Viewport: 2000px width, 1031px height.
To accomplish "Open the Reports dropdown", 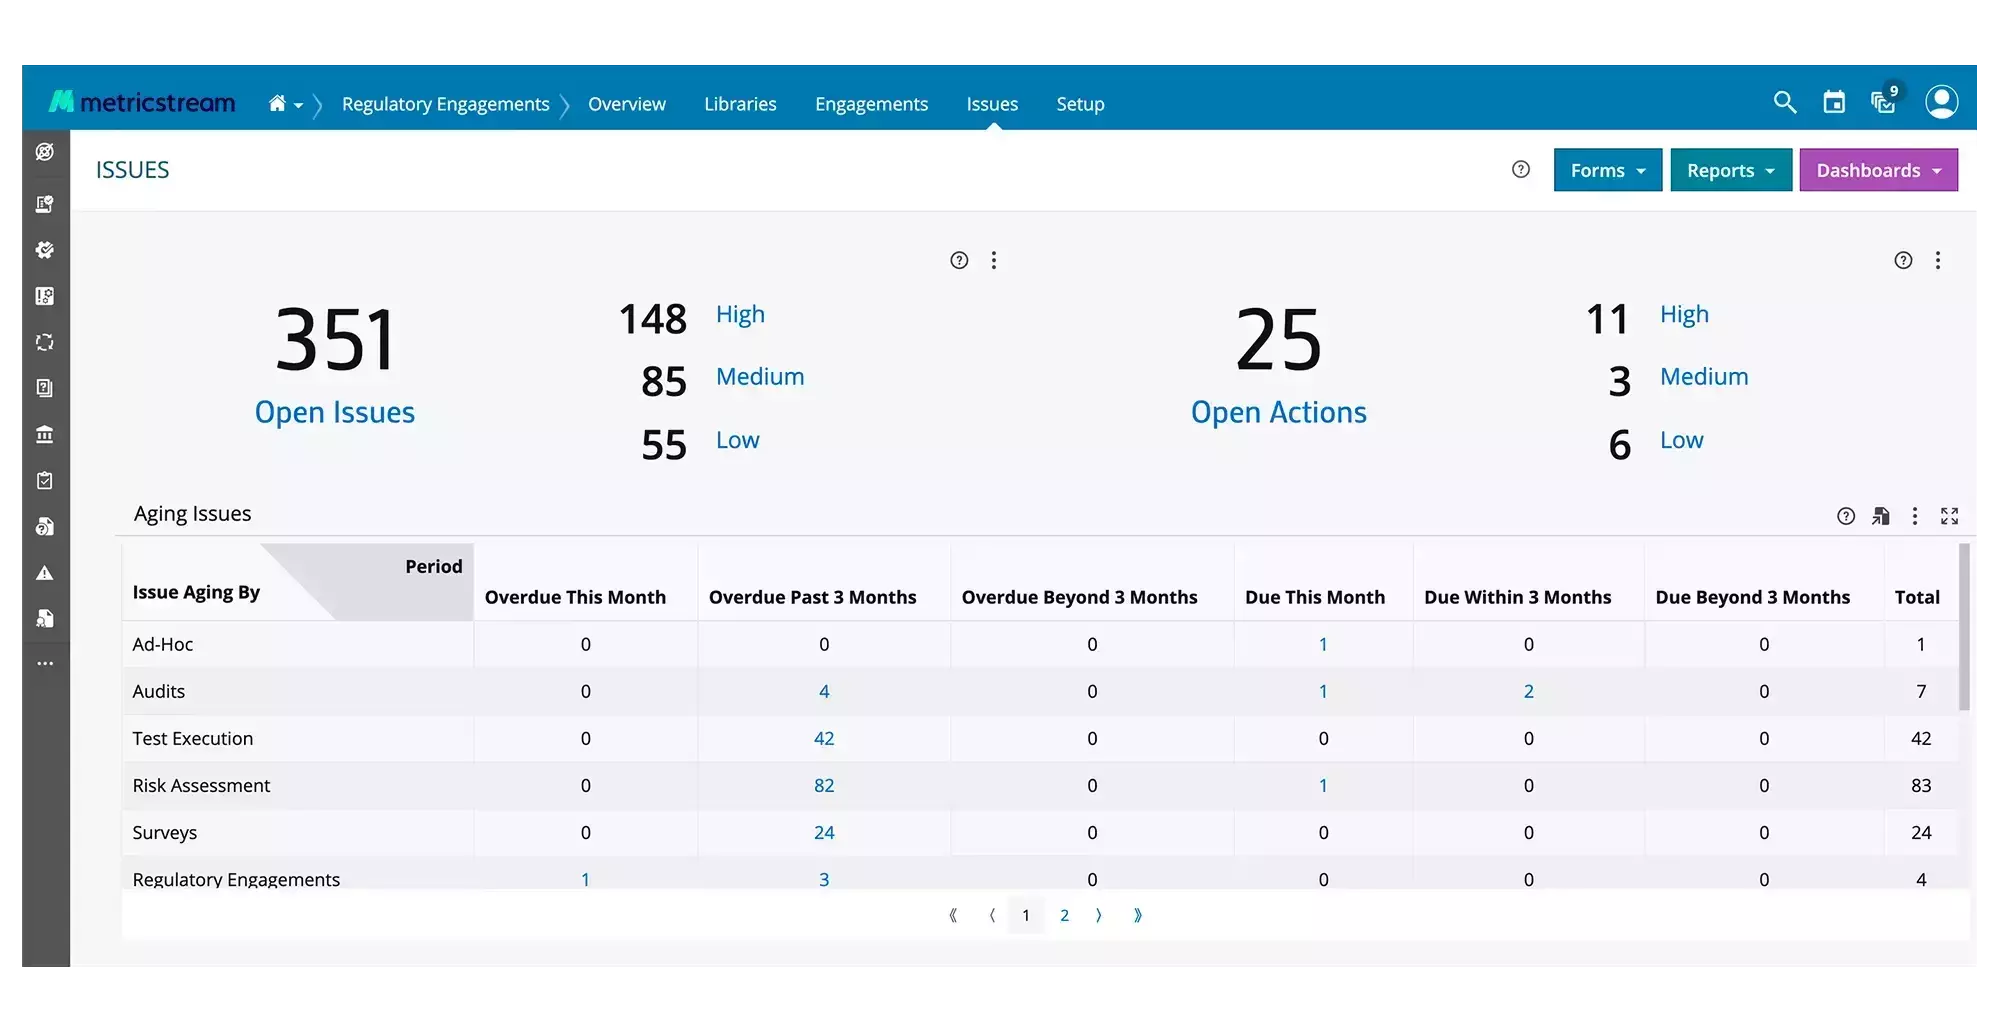I will (1731, 170).
